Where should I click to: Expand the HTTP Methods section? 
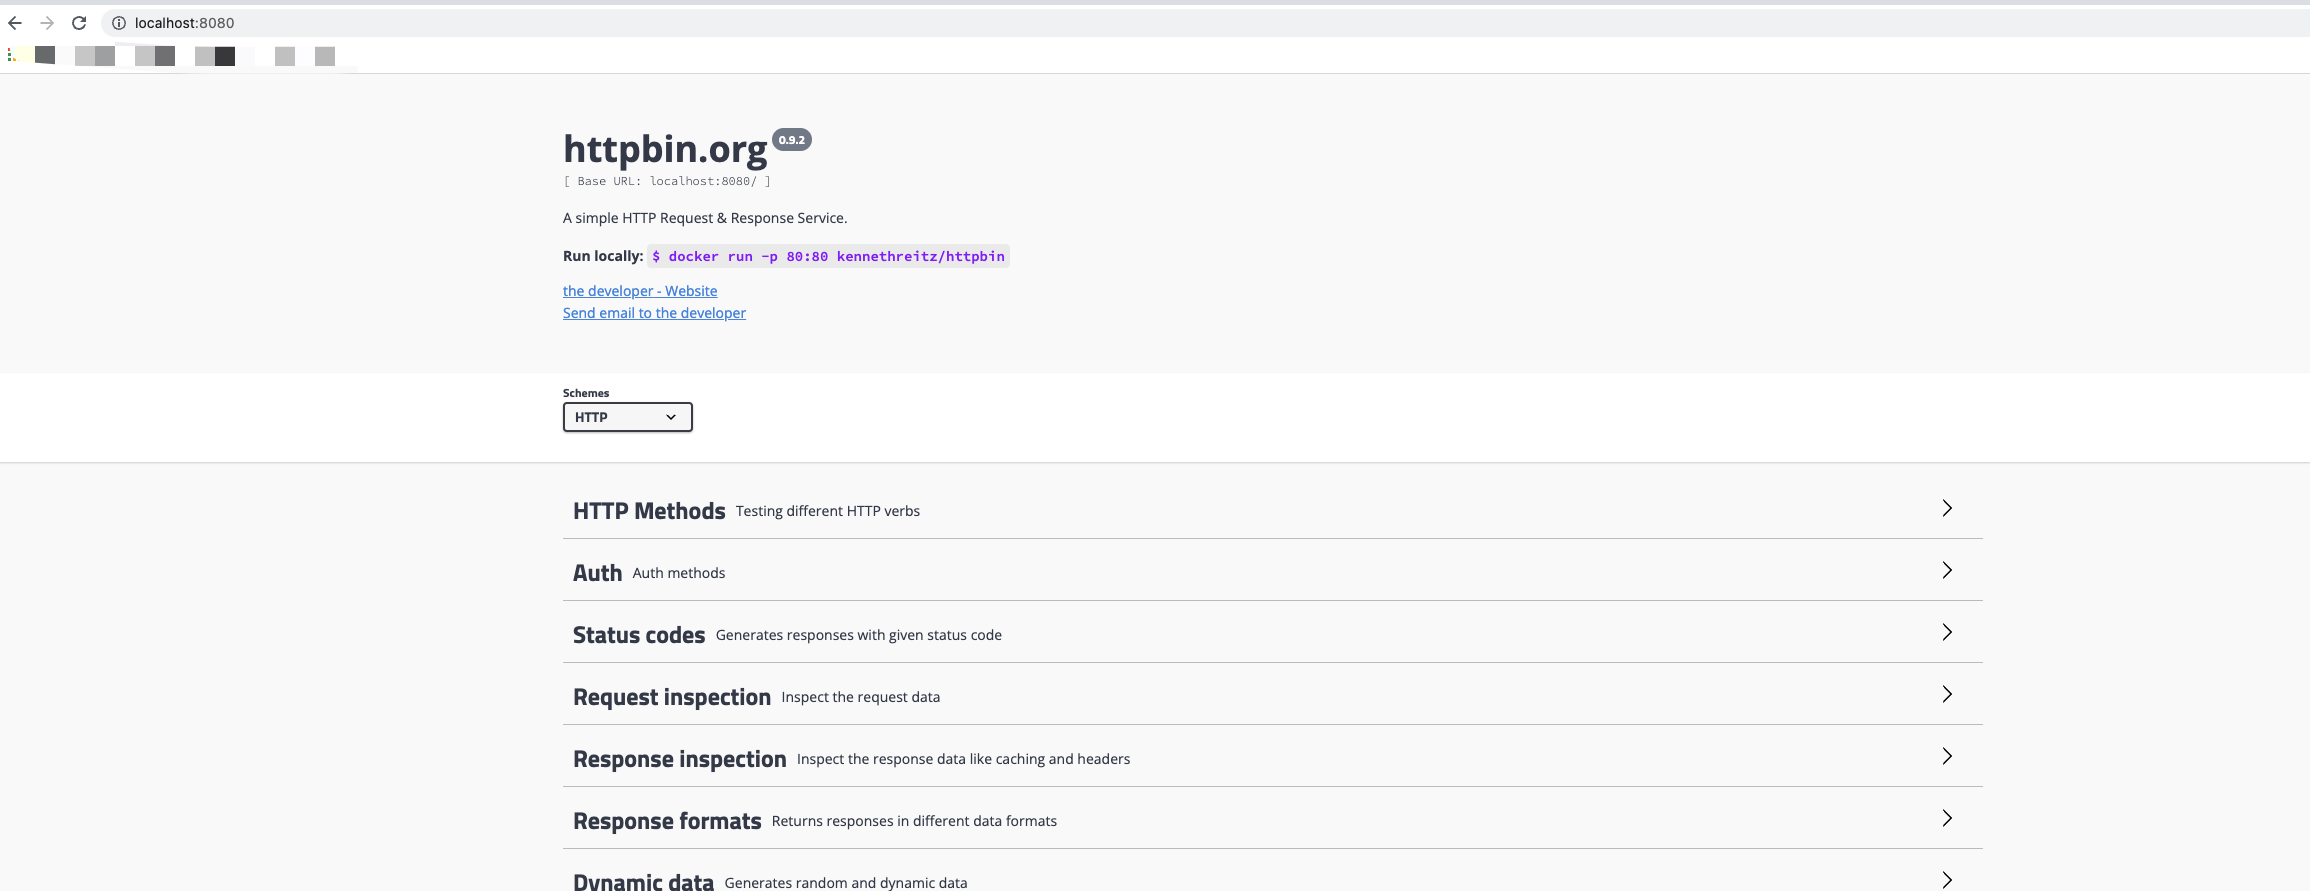[1272, 510]
